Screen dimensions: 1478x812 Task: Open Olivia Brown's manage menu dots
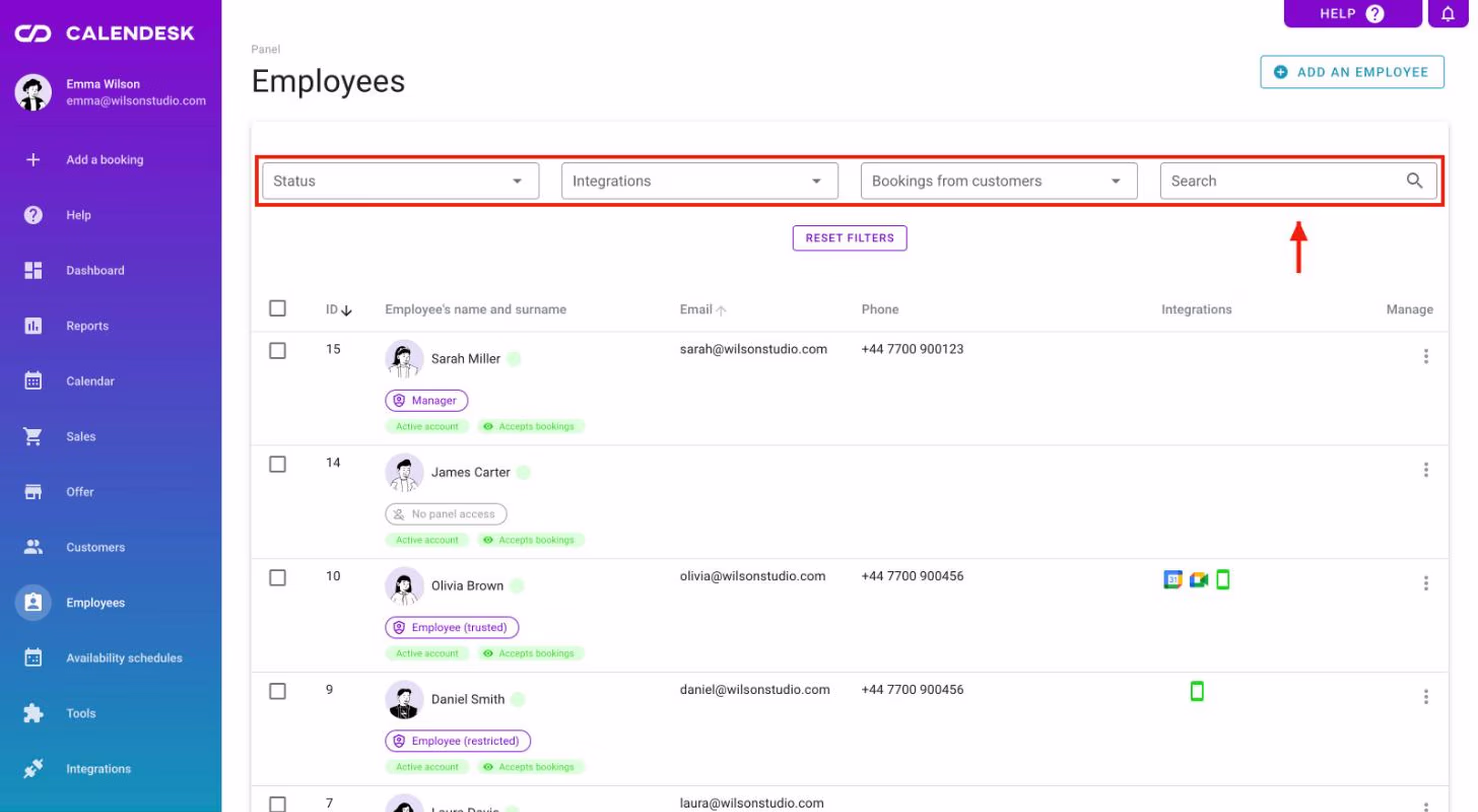[1426, 583]
